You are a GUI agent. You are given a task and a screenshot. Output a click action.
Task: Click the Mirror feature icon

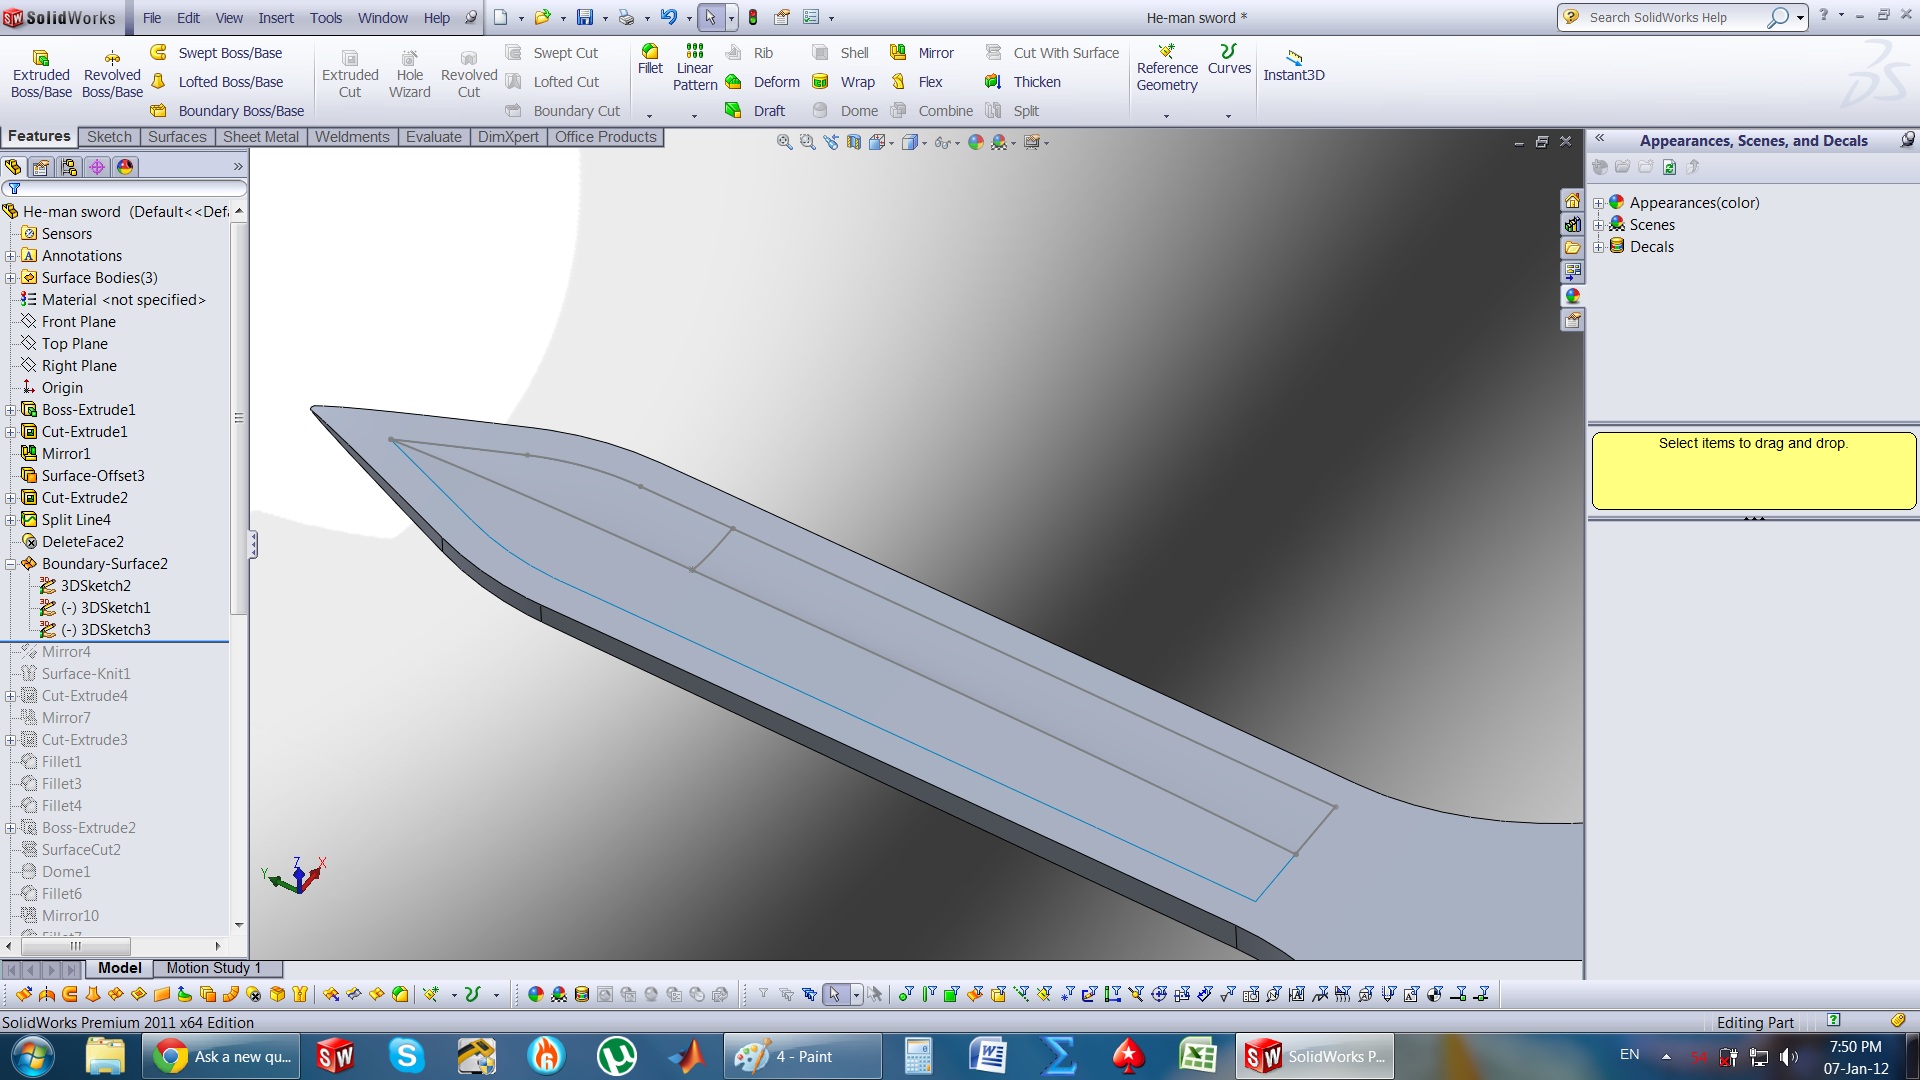pos(899,53)
